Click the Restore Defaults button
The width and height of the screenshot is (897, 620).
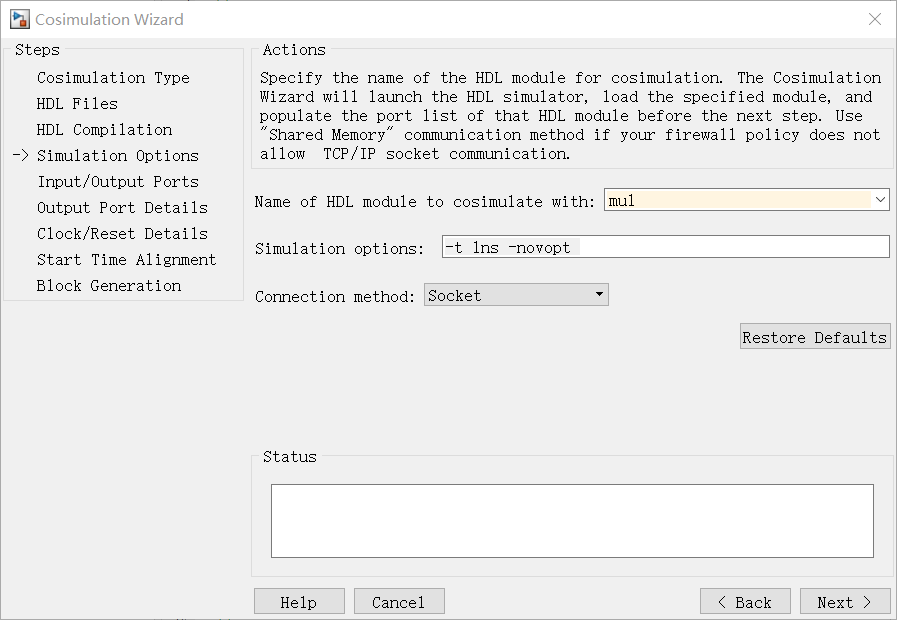coord(815,336)
